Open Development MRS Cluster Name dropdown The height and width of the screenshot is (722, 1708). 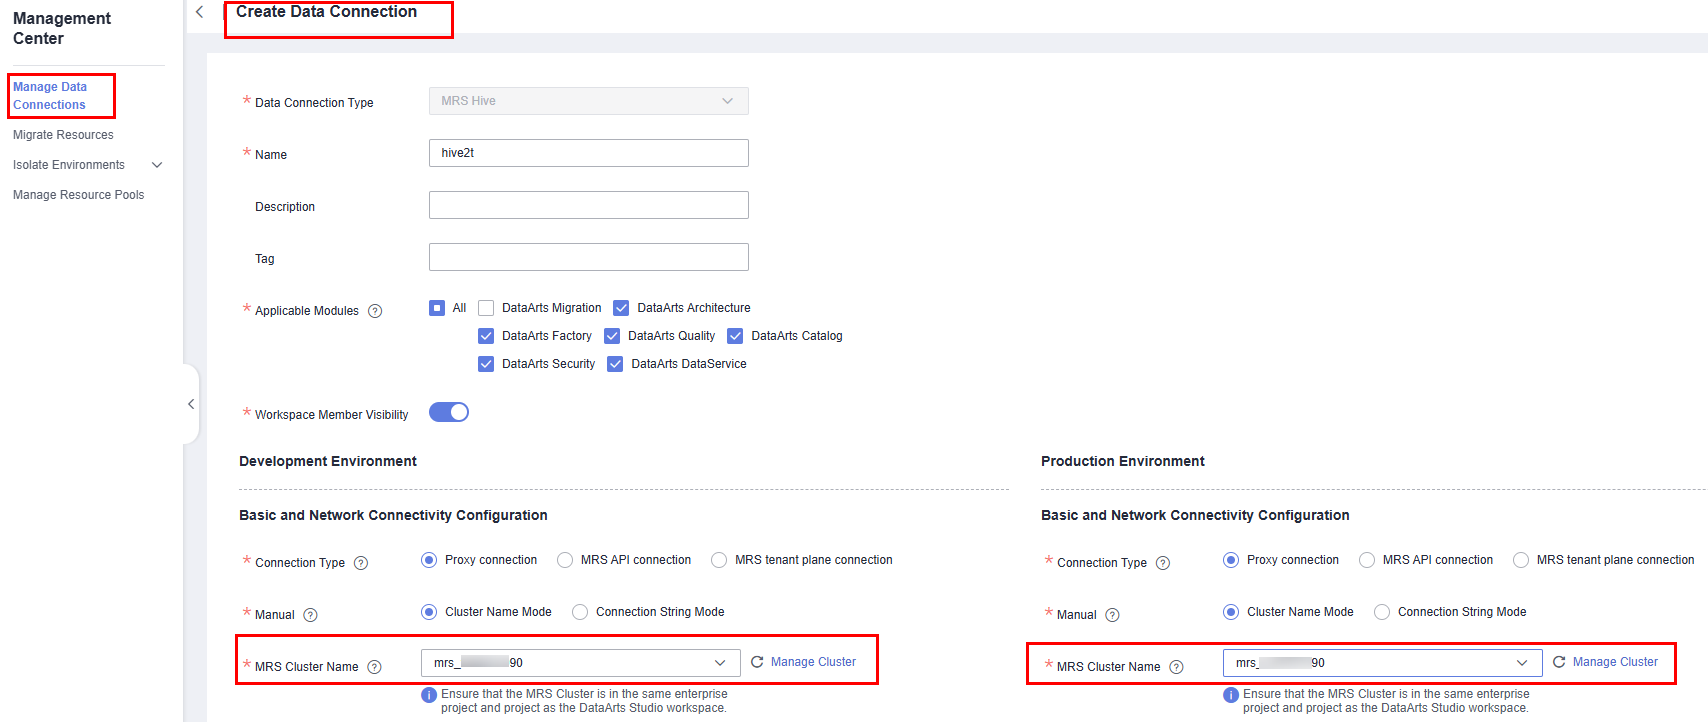click(x=581, y=663)
